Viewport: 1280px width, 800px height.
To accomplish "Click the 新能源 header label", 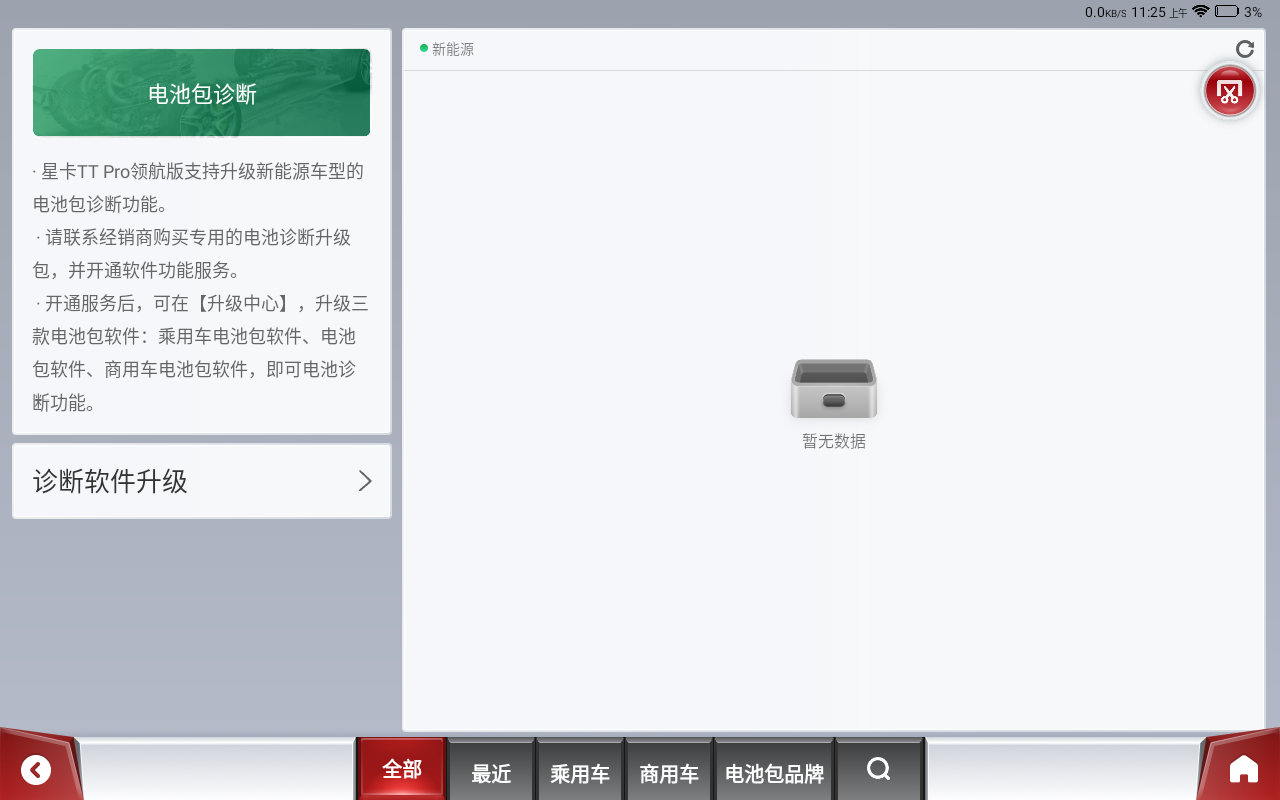I will (x=453, y=49).
